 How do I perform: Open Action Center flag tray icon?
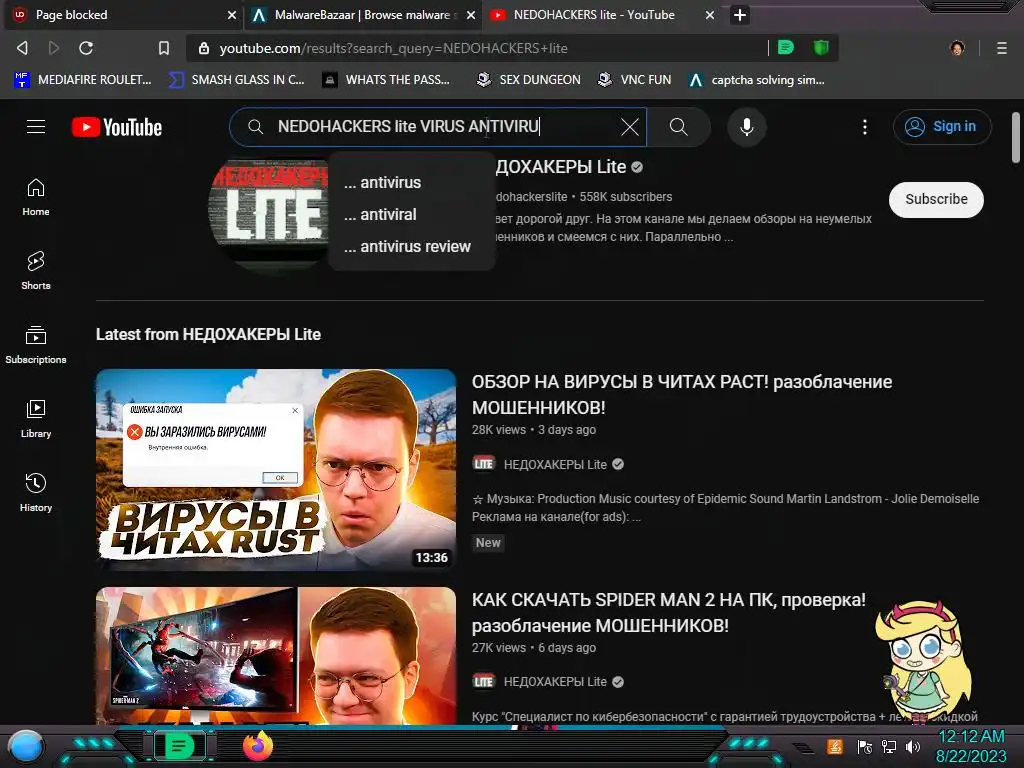[865, 747]
